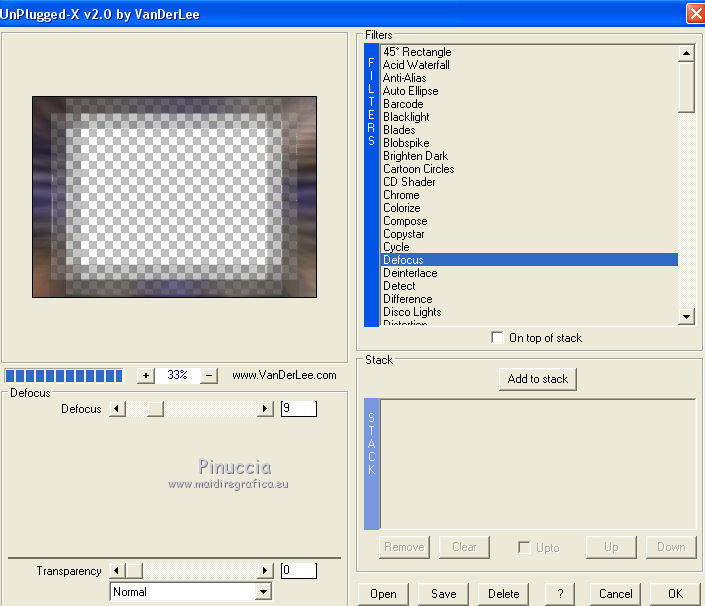Viewport: 705px width, 606px height.
Task: Click the filter list scrollbar thumb
Action: 686,87
